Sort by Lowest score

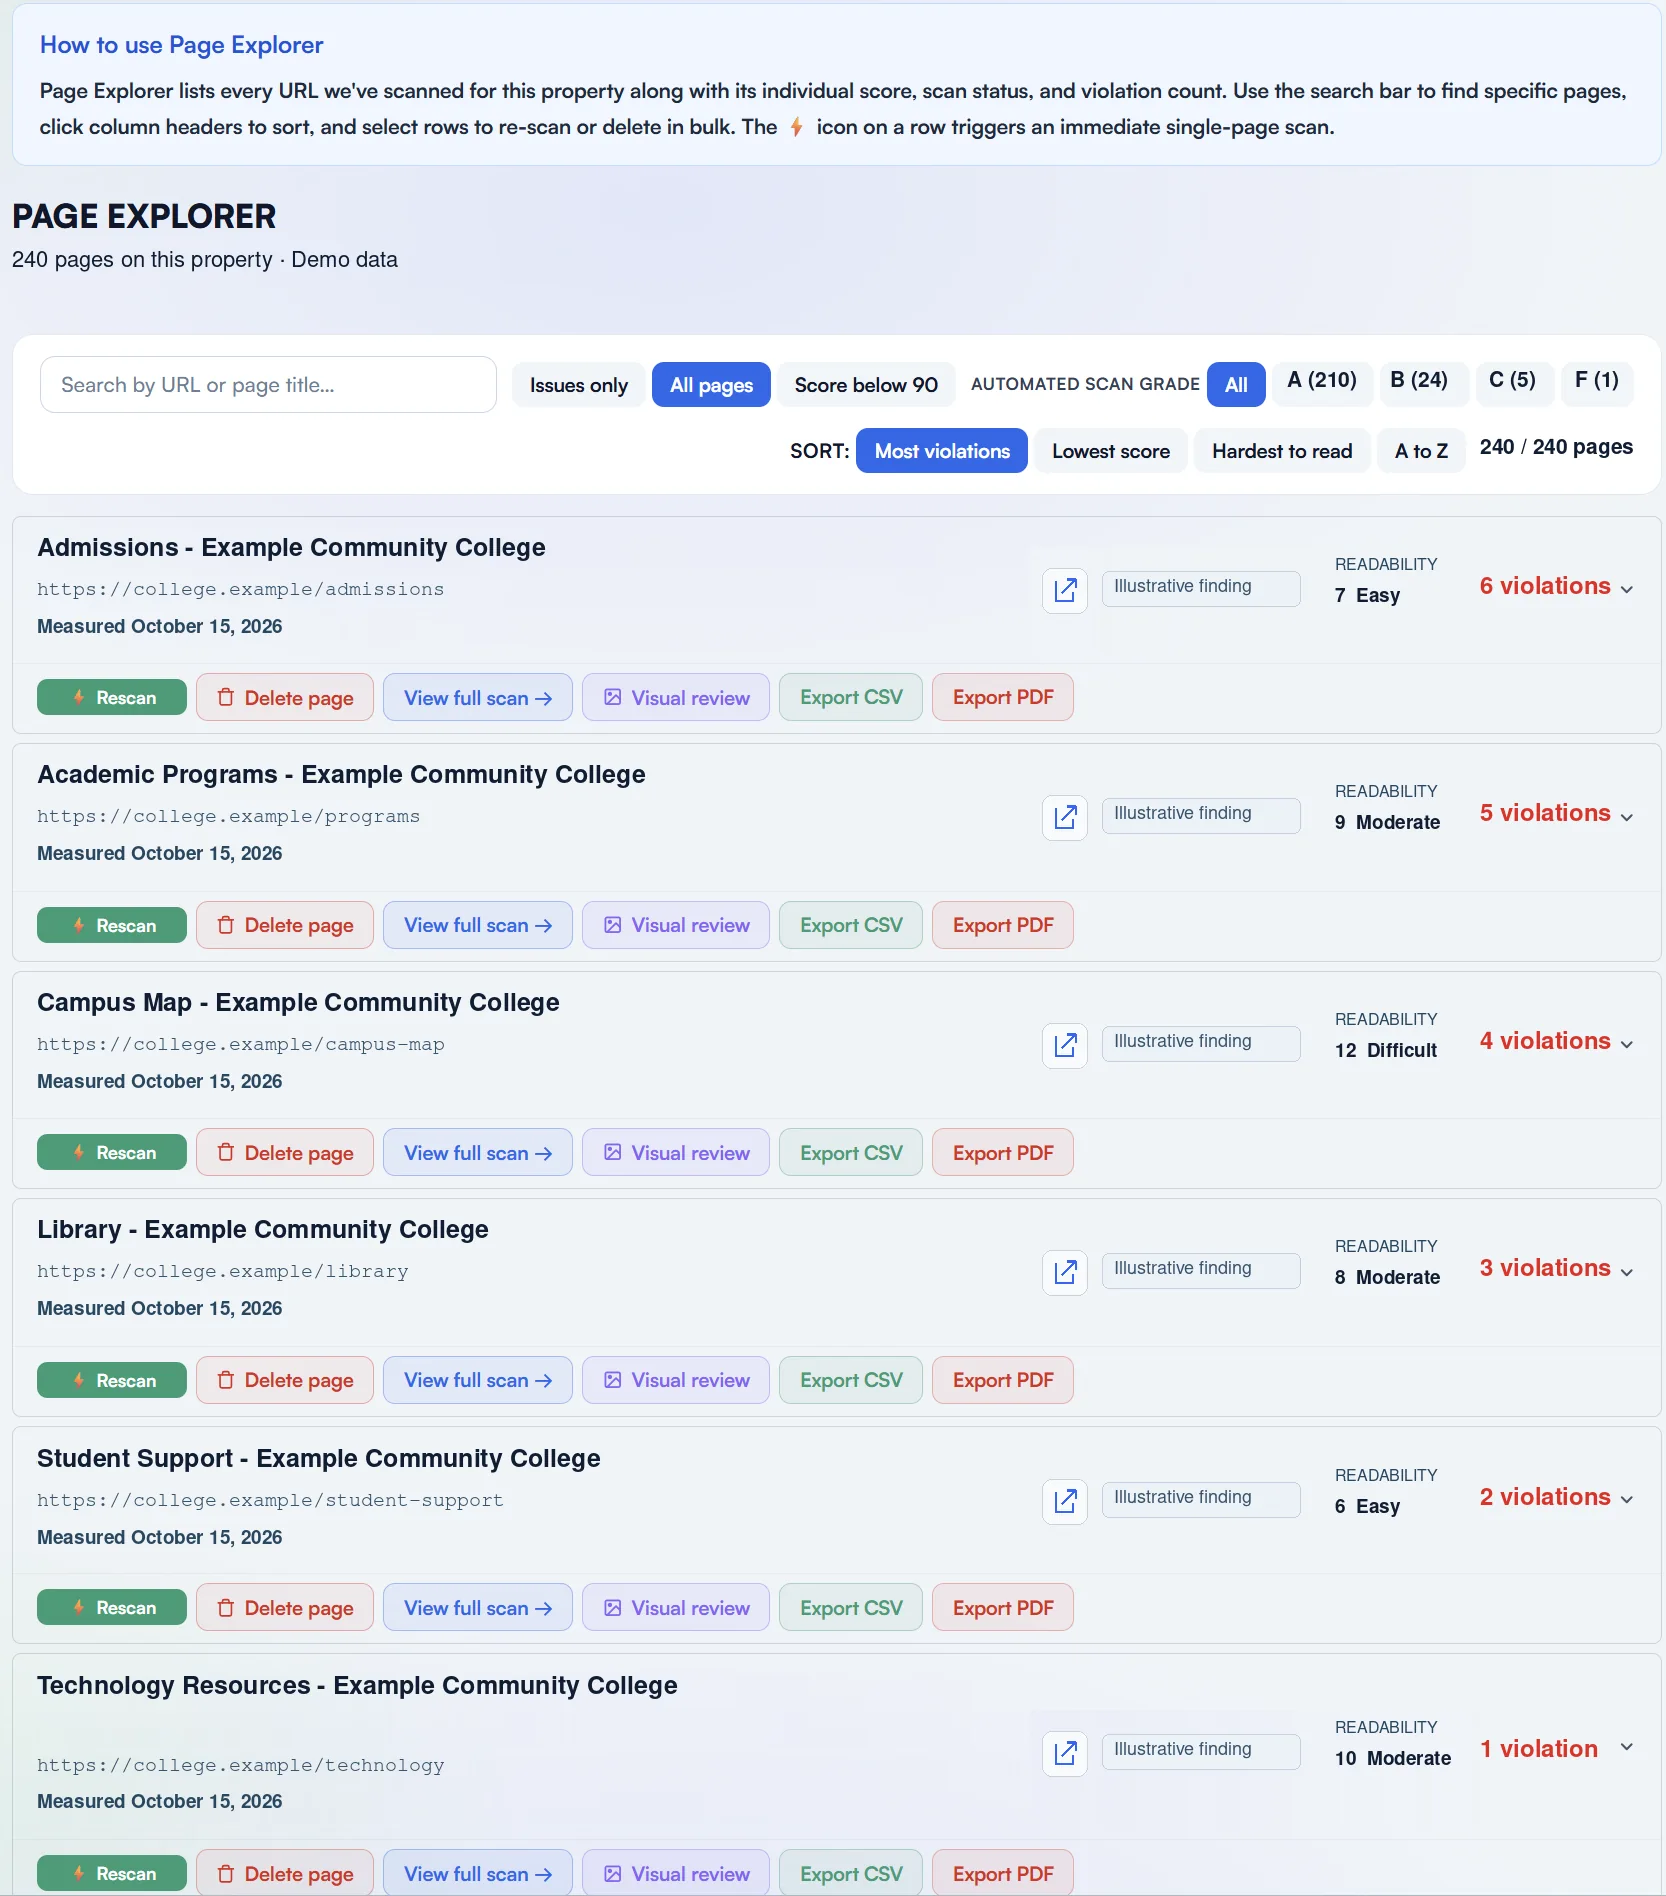pyautogui.click(x=1111, y=451)
